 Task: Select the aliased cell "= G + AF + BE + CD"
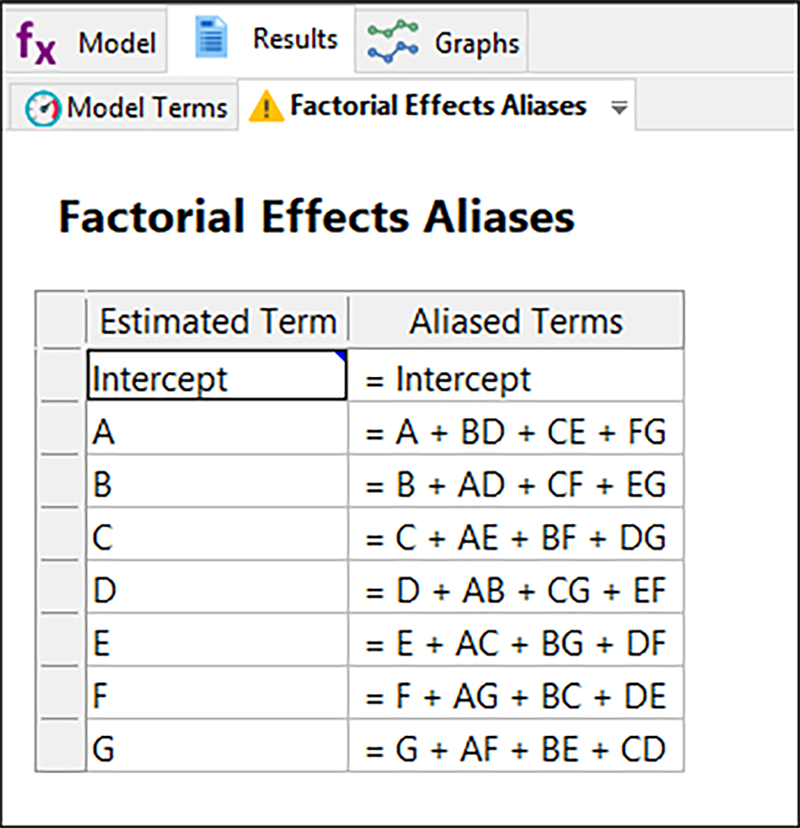pyautogui.click(x=516, y=748)
